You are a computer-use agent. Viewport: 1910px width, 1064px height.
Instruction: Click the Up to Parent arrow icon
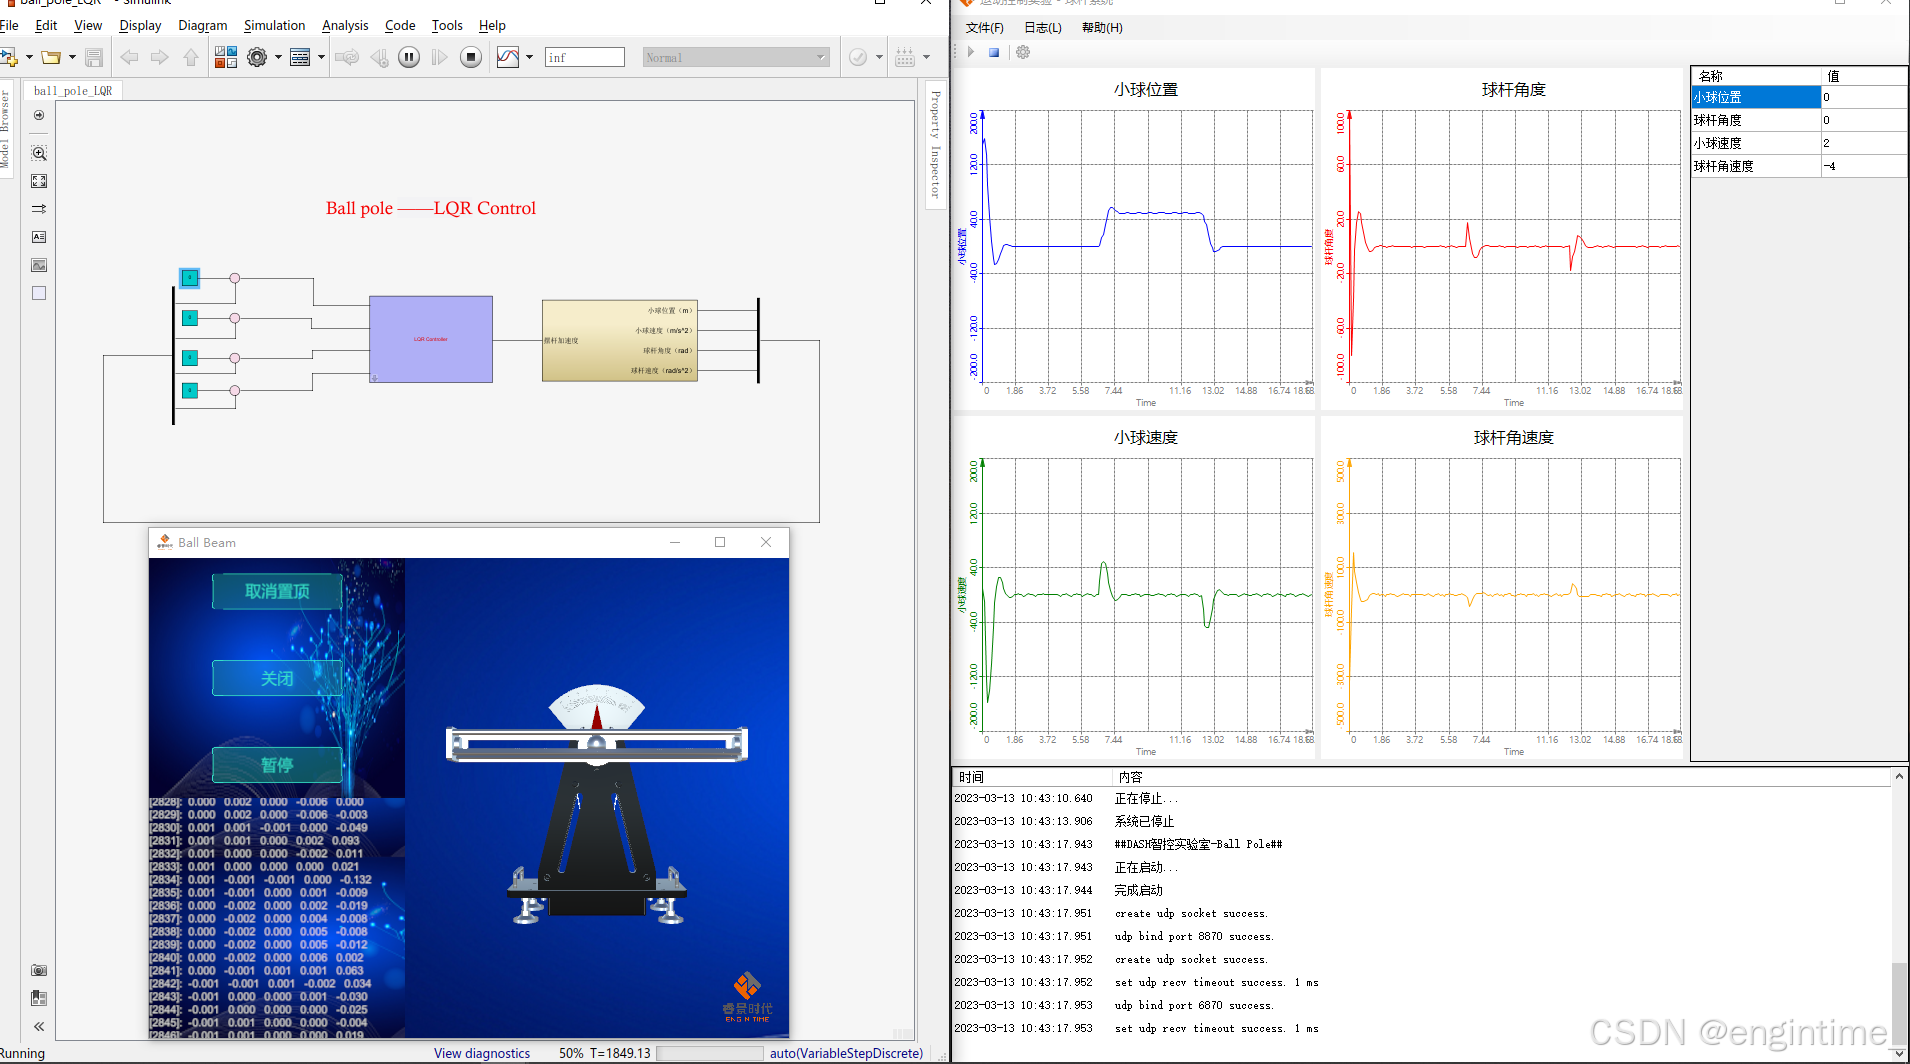[191, 57]
